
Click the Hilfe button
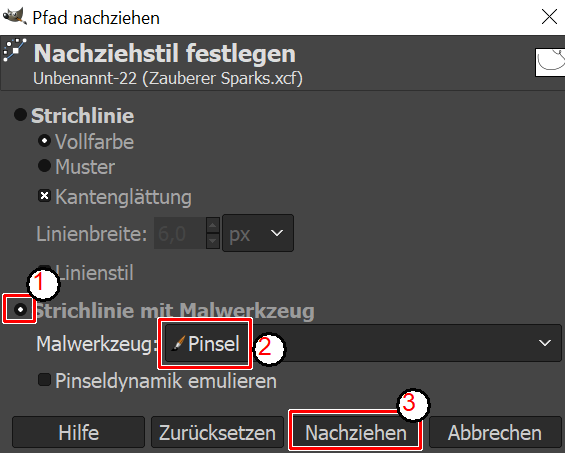click(79, 432)
